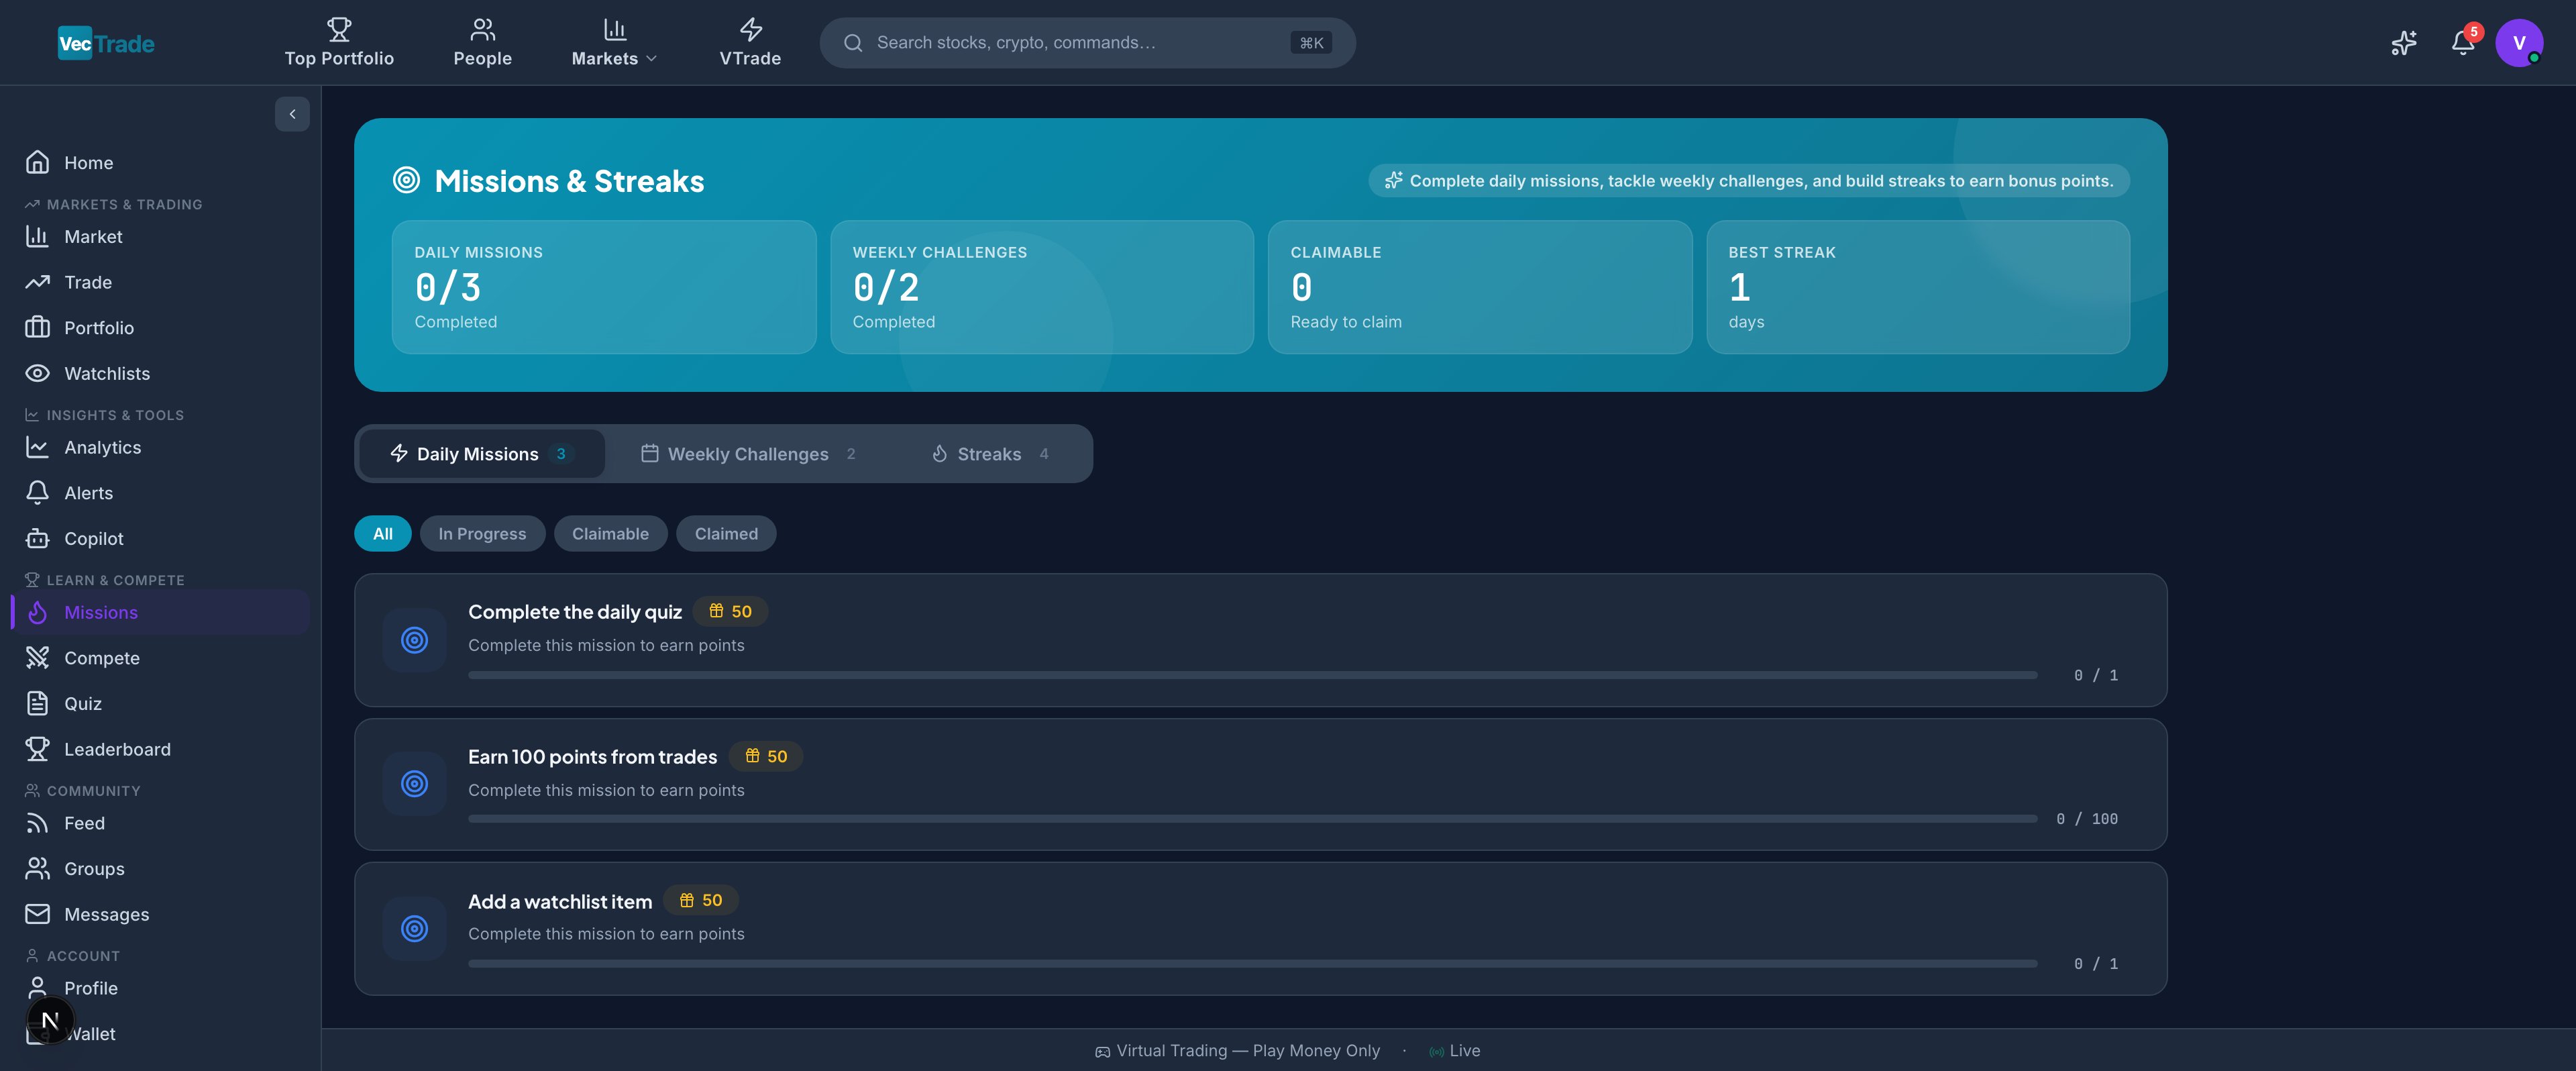Open Portfolio in sidebar
2576x1071 pixels.
tap(160, 328)
